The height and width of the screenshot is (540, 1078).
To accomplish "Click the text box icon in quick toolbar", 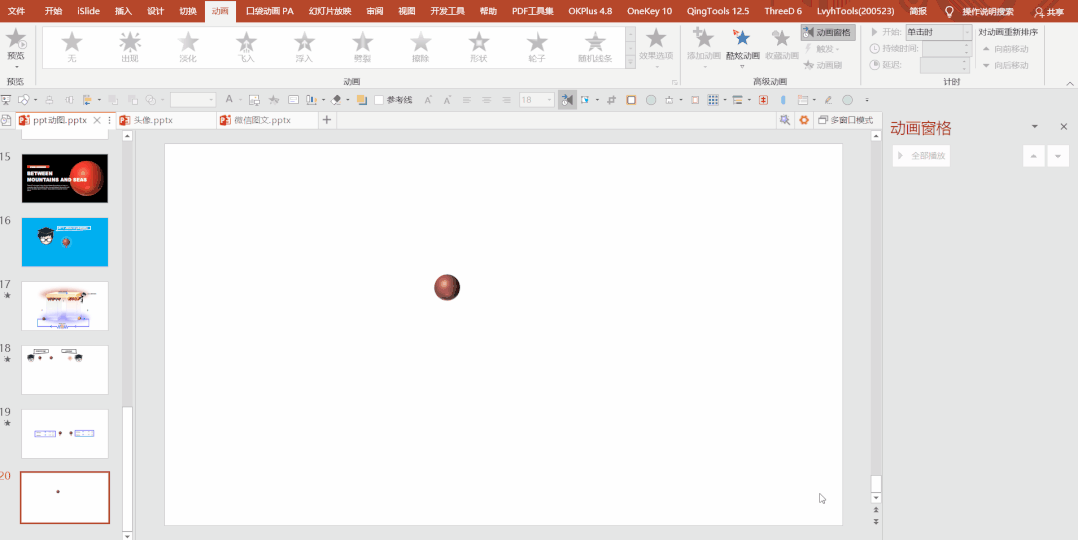I will [294, 100].
